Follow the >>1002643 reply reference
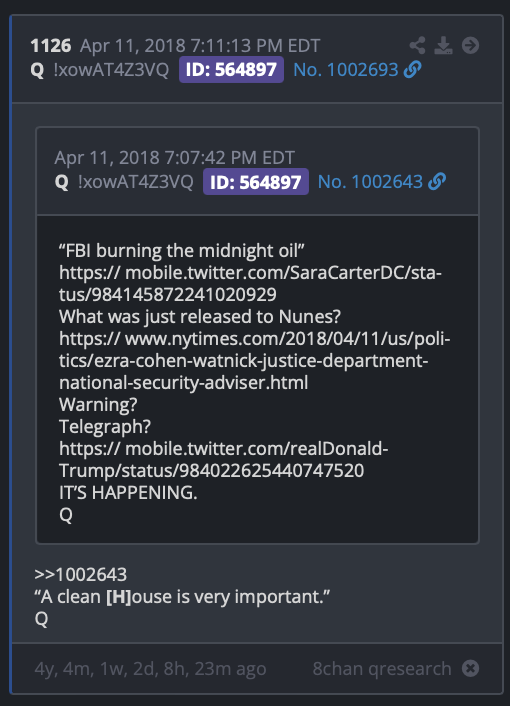 (81, 575)
